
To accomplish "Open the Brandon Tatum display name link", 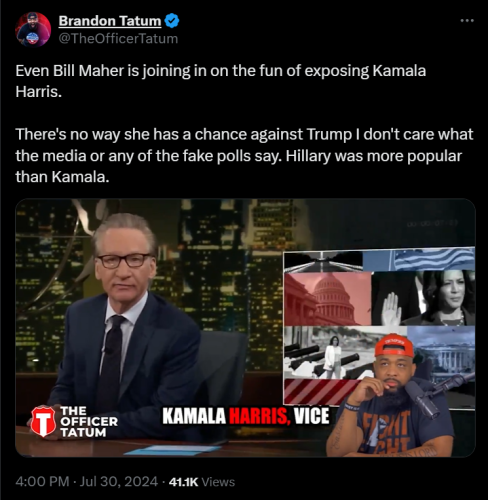I will point(110,21).
